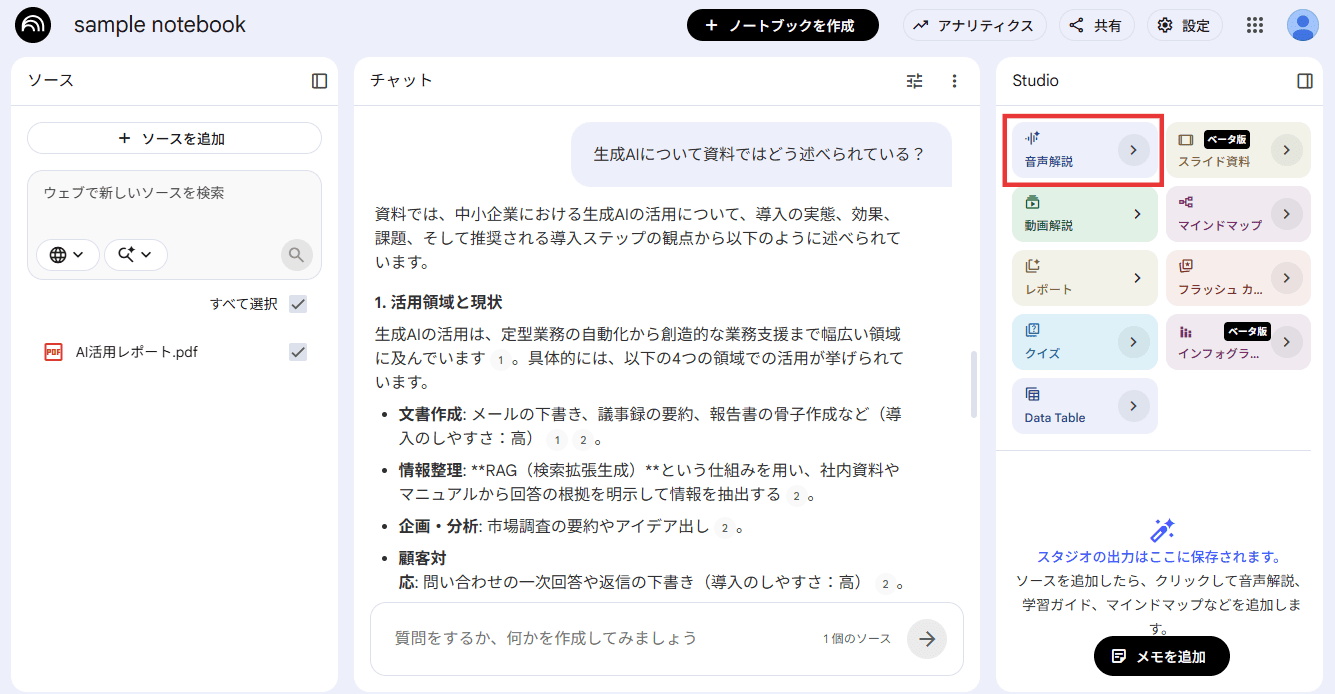Open 設定 menu
The image size is (1335, 694).
coord(1184,25)
